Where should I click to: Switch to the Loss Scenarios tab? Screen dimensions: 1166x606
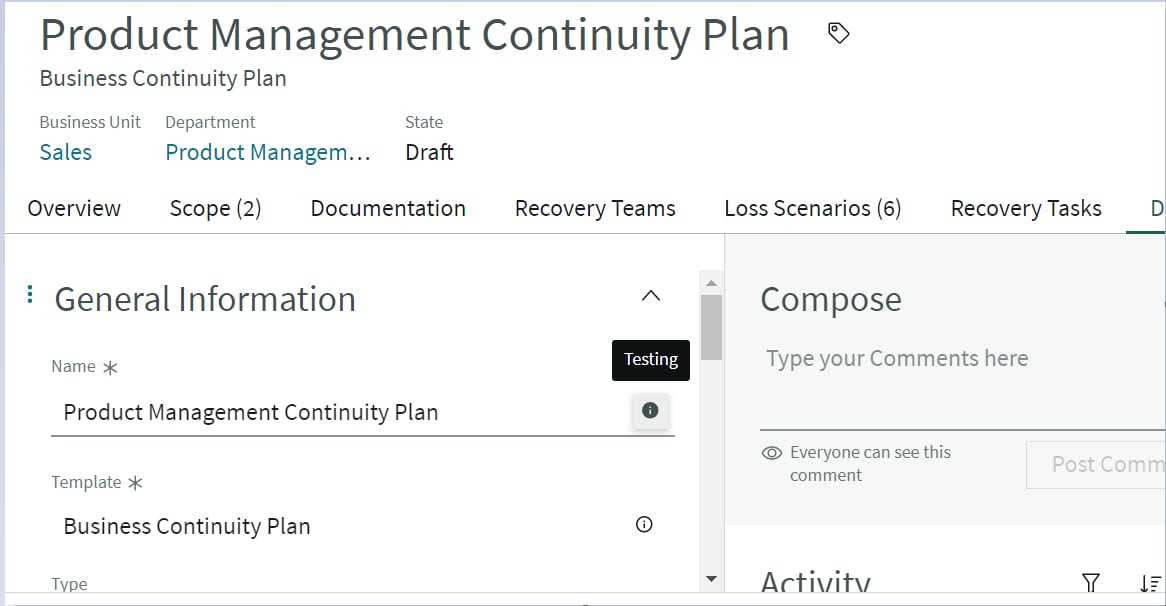812,208
